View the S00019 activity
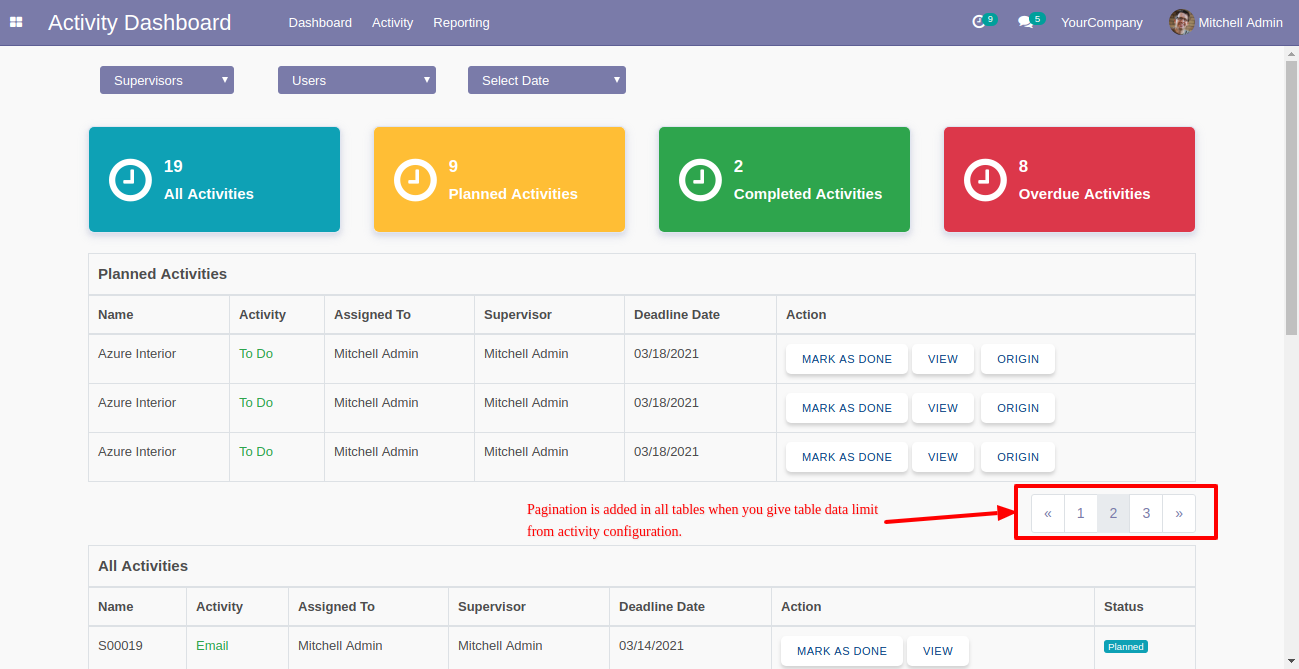Viewport: 1299px width, 669px height. coord(938,651)
